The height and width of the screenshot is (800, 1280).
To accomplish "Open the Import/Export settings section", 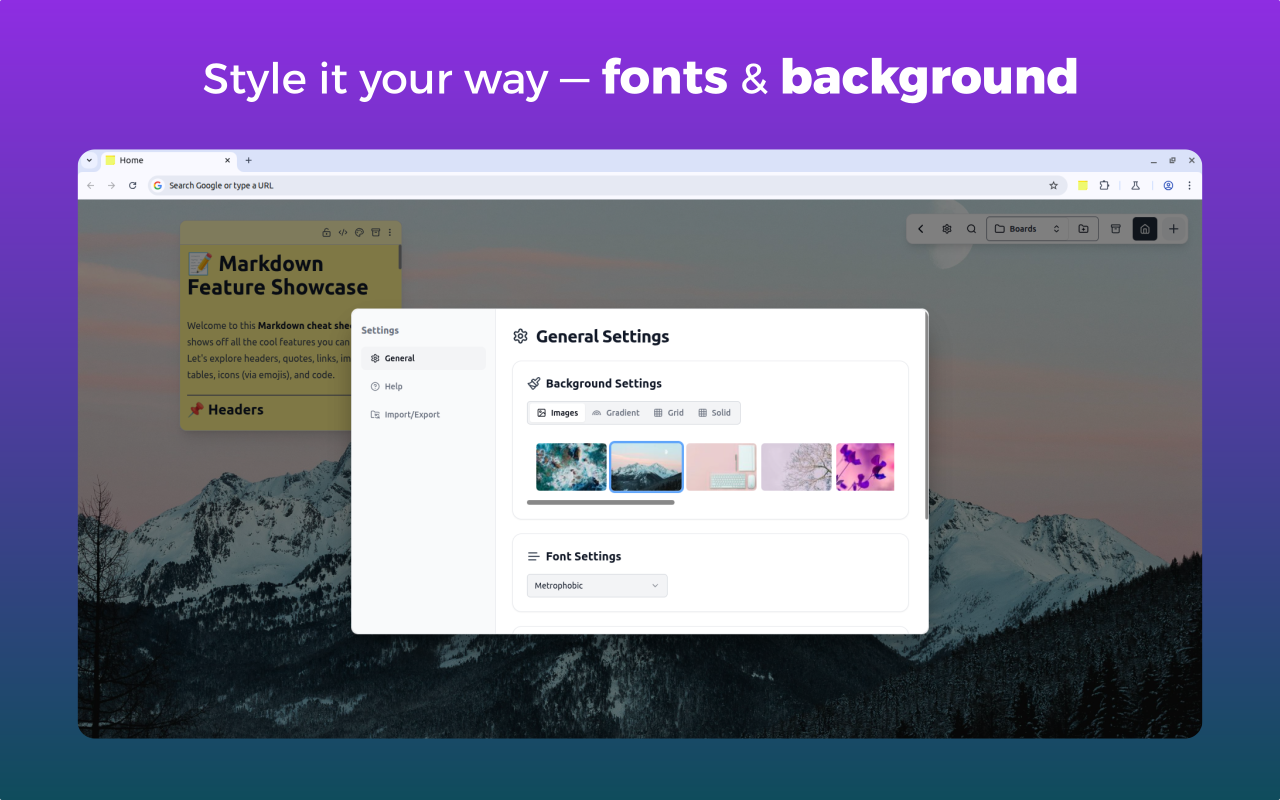I will pos(423,414).
